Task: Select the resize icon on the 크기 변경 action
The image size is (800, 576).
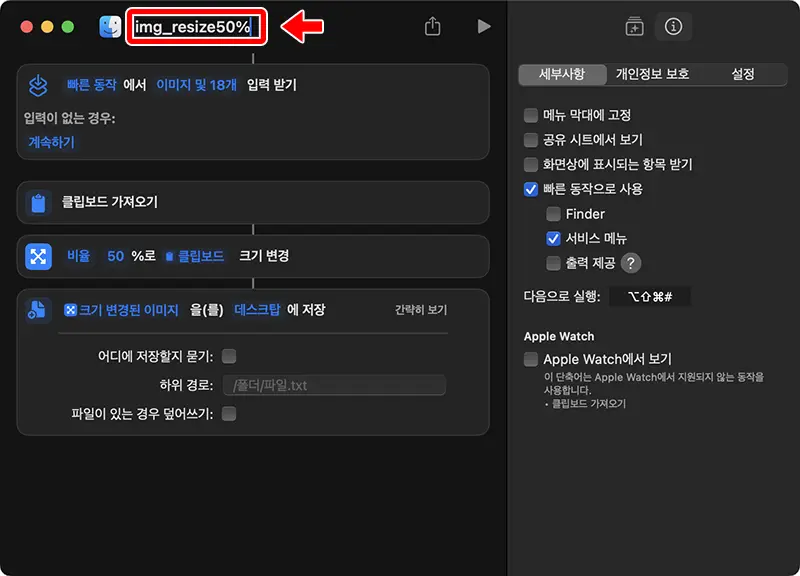Action: (36, 256)
